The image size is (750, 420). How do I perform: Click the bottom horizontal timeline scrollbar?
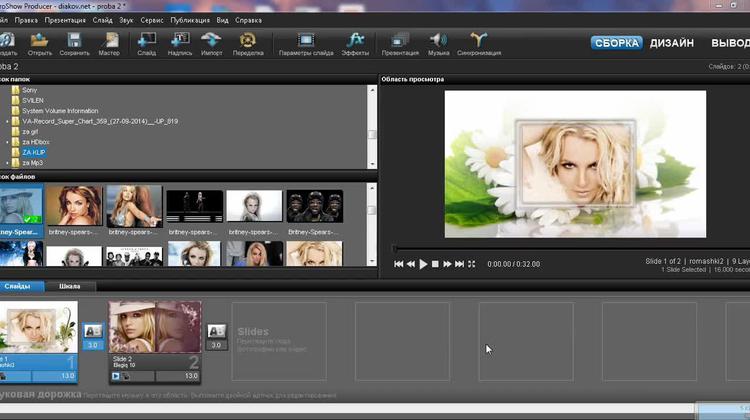(x=347, y=408)
